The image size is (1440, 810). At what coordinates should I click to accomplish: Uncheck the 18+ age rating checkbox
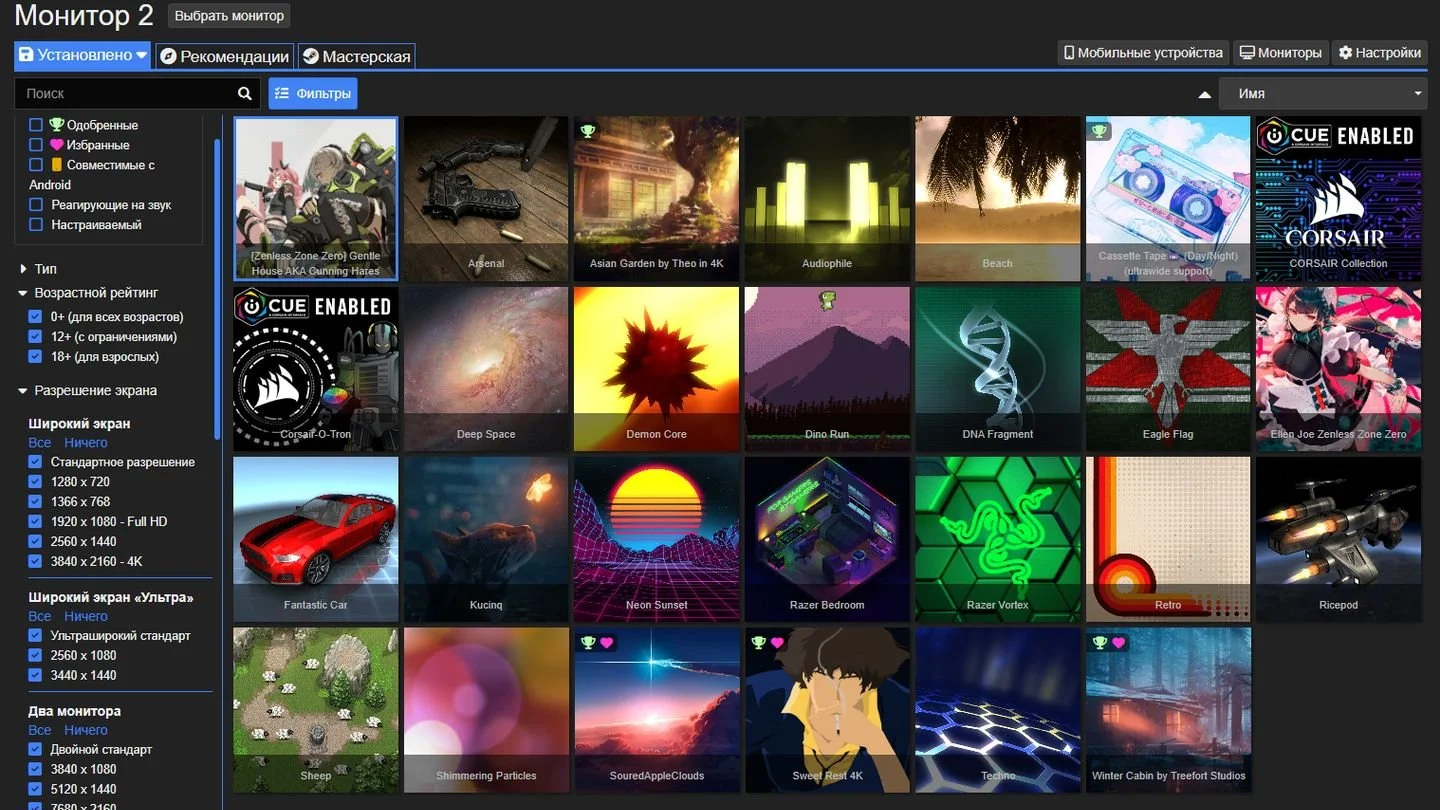(x=36, y=357)
